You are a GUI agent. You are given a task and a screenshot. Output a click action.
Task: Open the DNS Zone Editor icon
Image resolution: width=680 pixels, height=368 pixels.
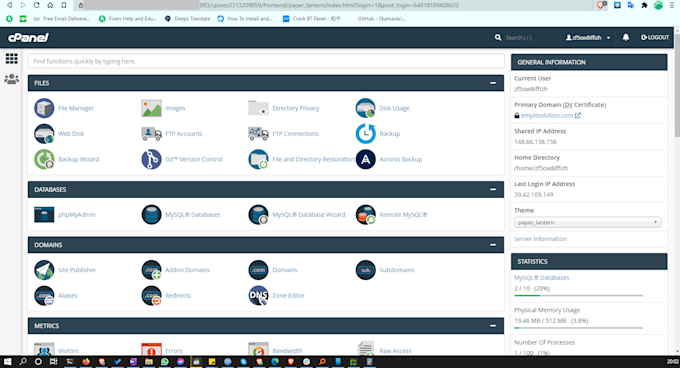point(258,296)
